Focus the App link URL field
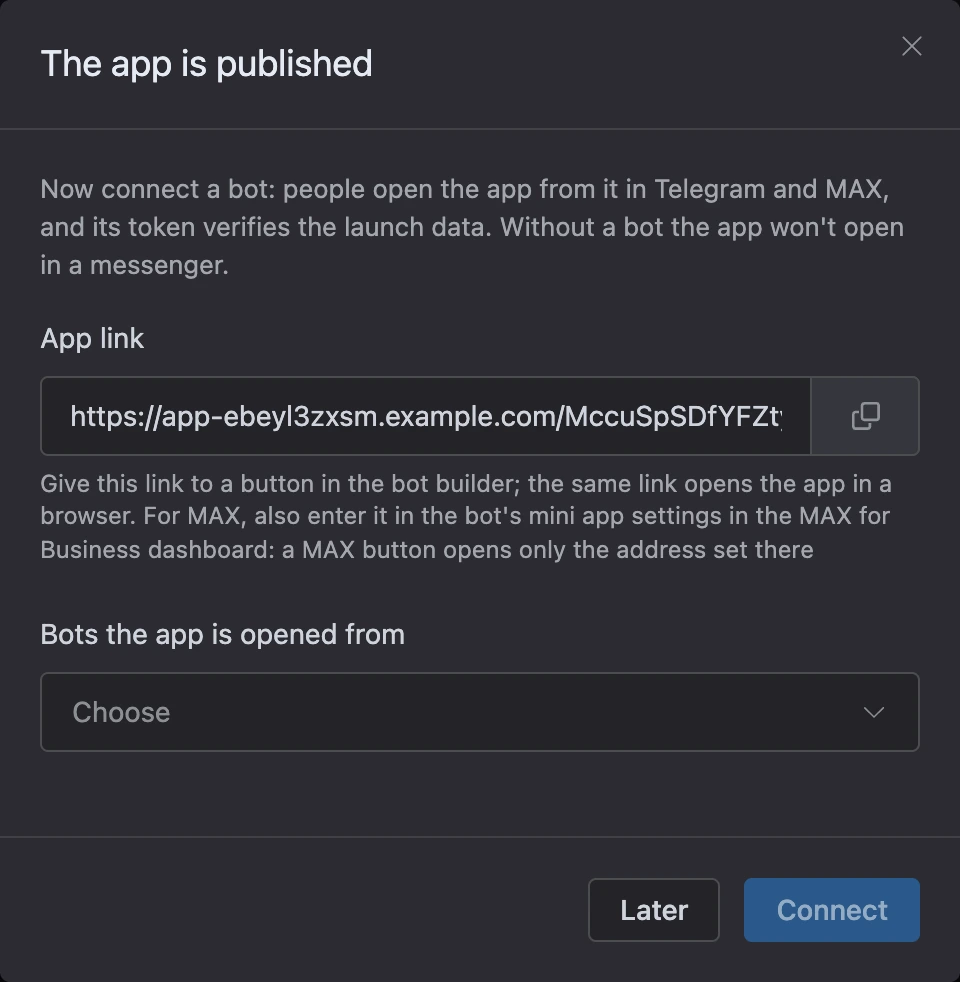 [426, 416]
